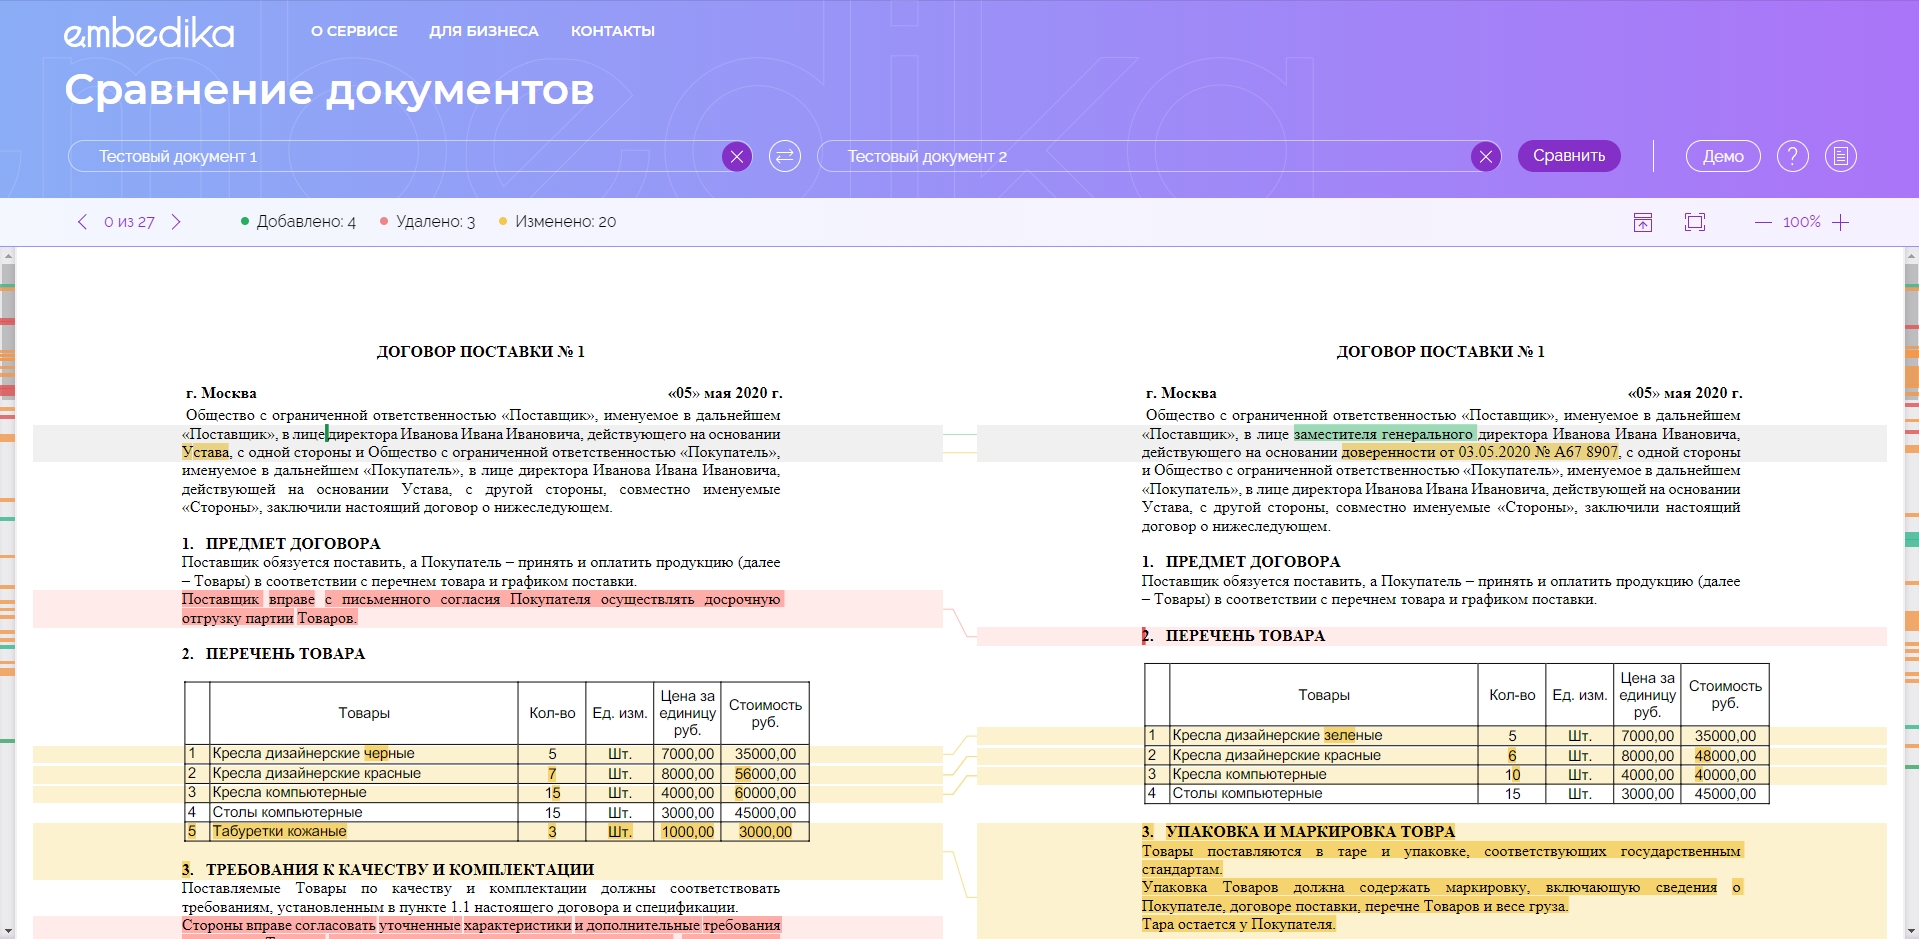Click 40000,00 cell in the right table
Viewport: 1919px width, 939px height.
click(1725, 775)
